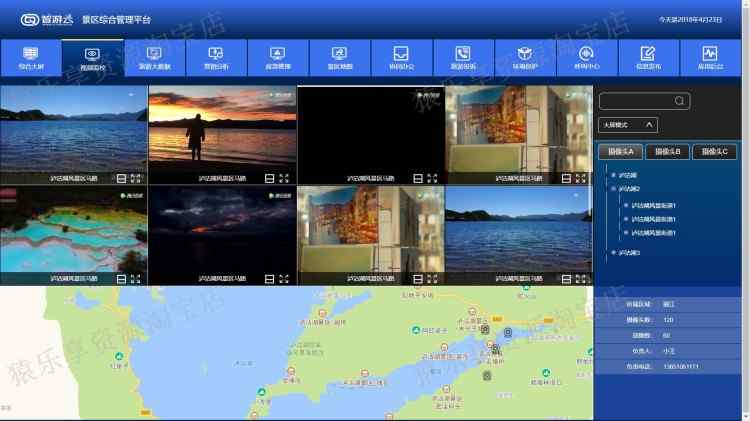Screen dimensions: 750x421
Task: Select the 摄像头A button
Action: 621,152
